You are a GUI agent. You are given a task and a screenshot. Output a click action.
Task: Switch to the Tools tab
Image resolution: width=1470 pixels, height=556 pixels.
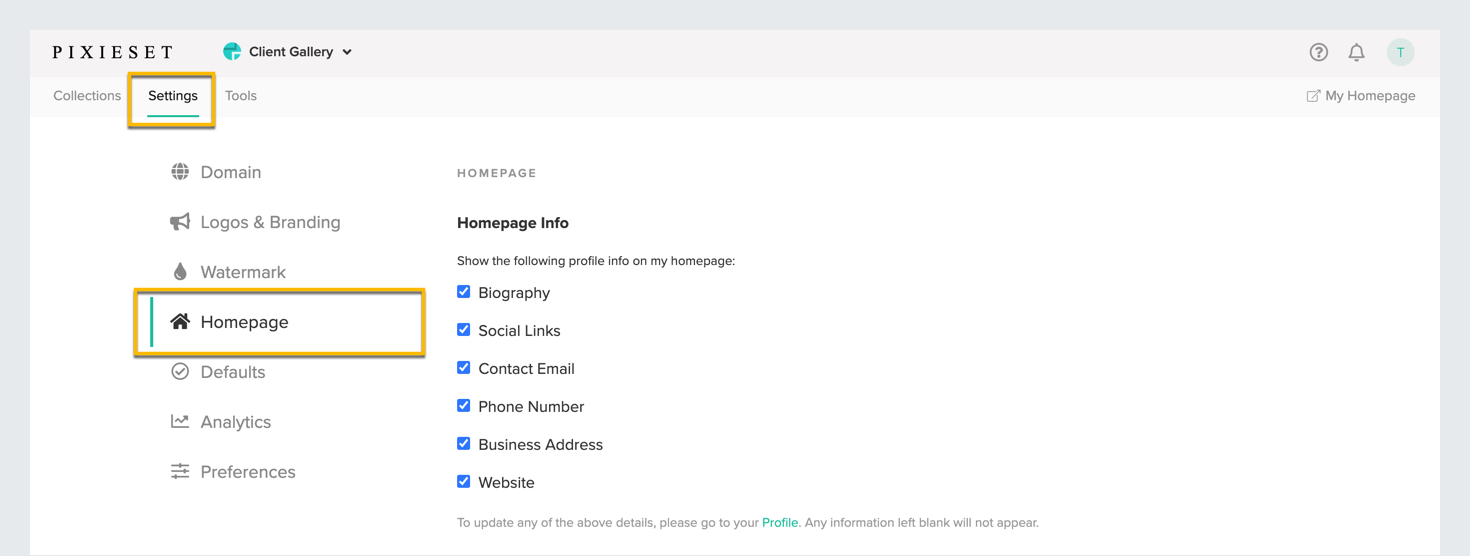pyautogui.click(x=241, y=96)
